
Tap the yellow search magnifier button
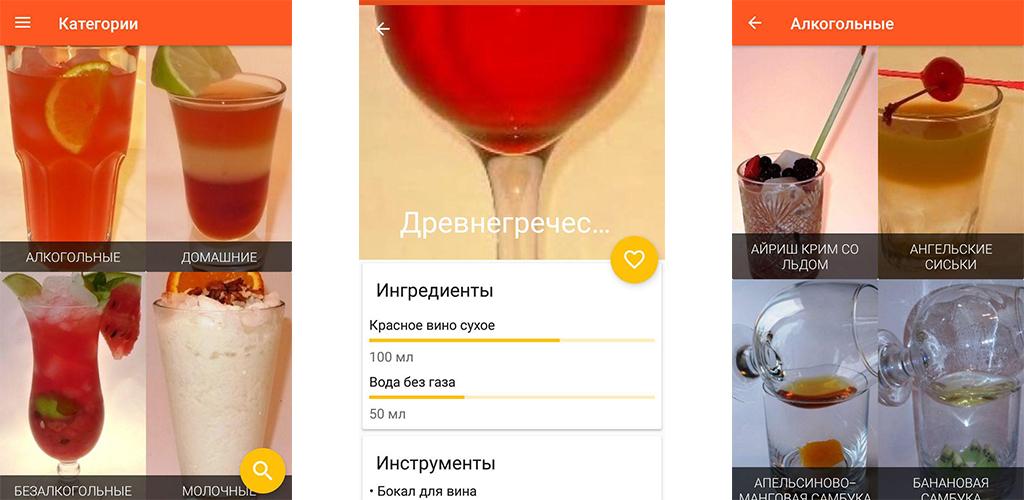[263, 471]
